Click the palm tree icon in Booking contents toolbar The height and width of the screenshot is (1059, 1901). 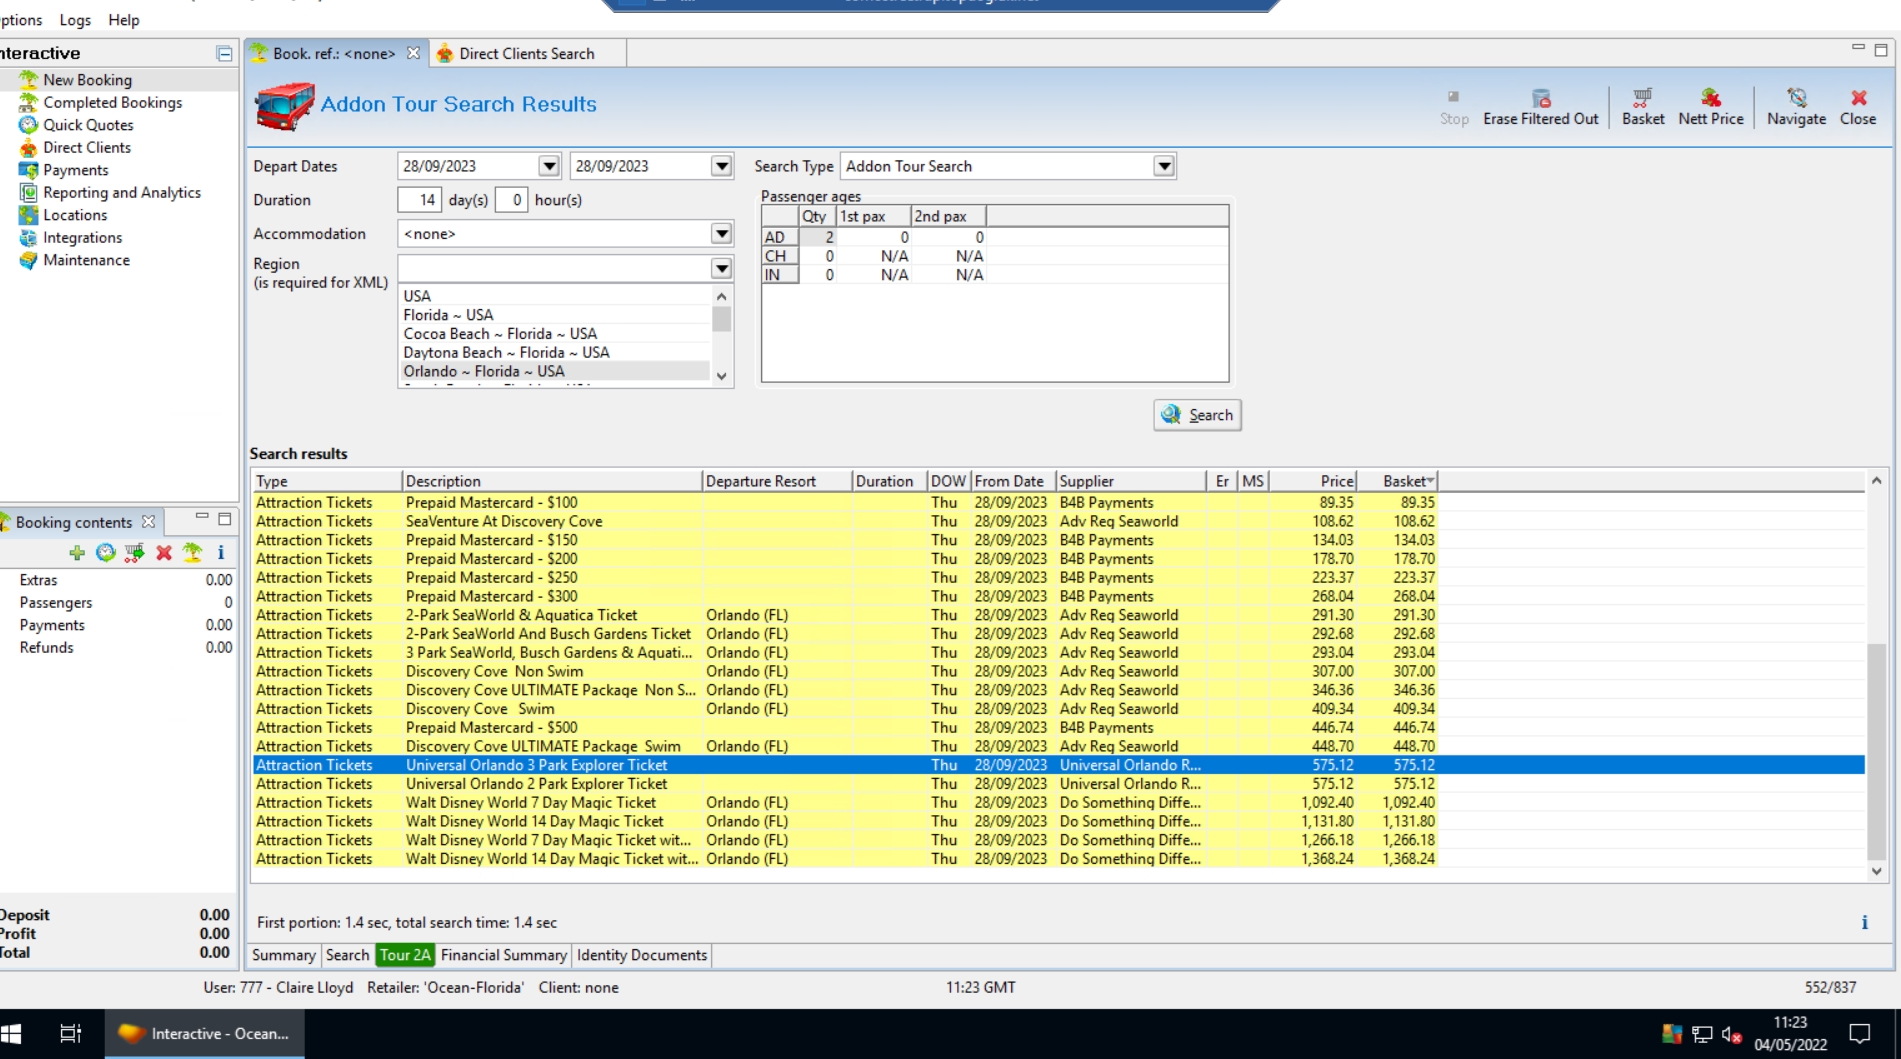coord(192,552)
